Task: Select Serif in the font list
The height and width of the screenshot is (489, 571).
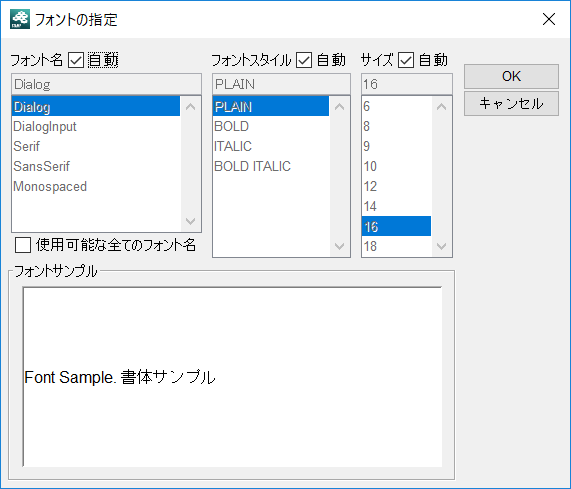Action: point(96,146)
